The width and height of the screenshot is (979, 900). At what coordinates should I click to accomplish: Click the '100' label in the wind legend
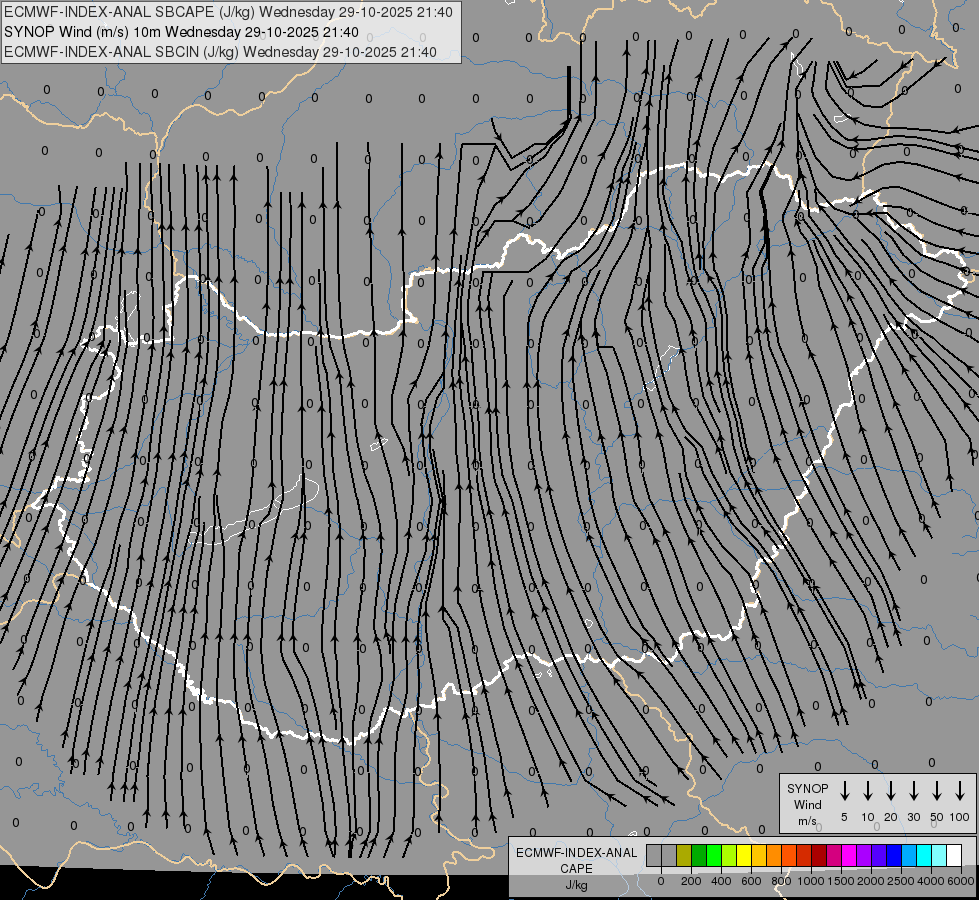click(x=960, y=817)
